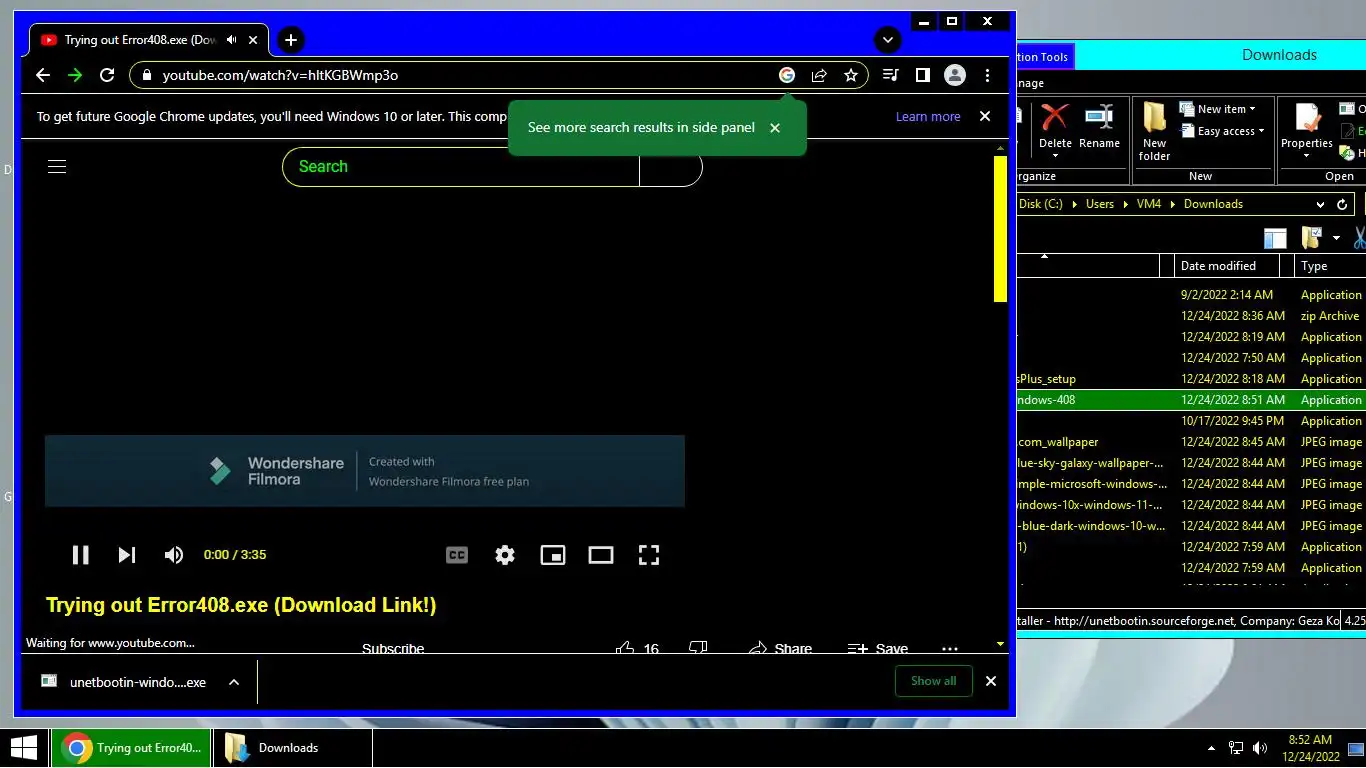Expand address bar history dropdown in Explorer
1366x768 pixels.
[1320, 204]
